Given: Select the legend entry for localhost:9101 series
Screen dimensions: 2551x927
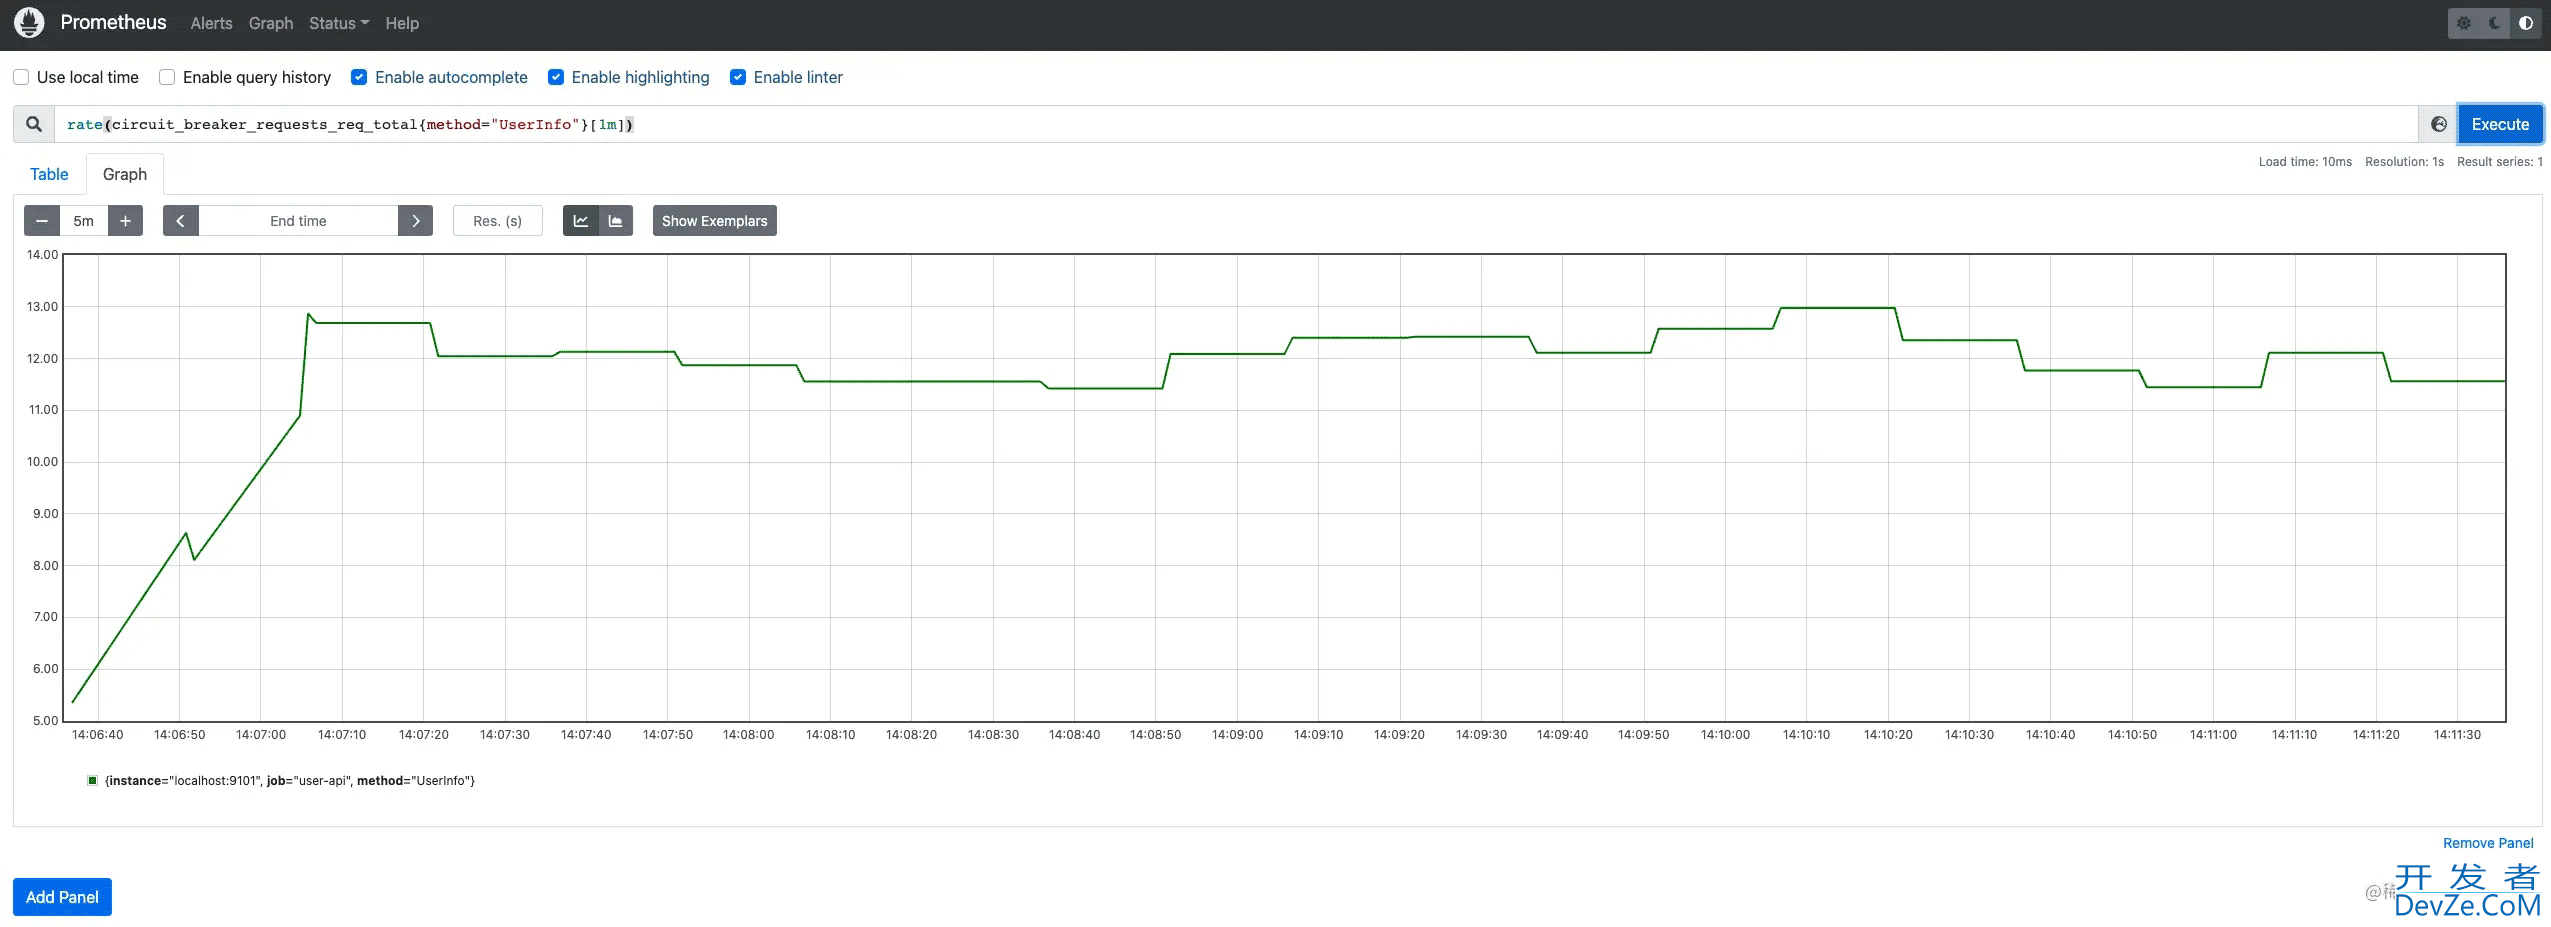Looking at the screenshot, I should [x=290, y=780].
